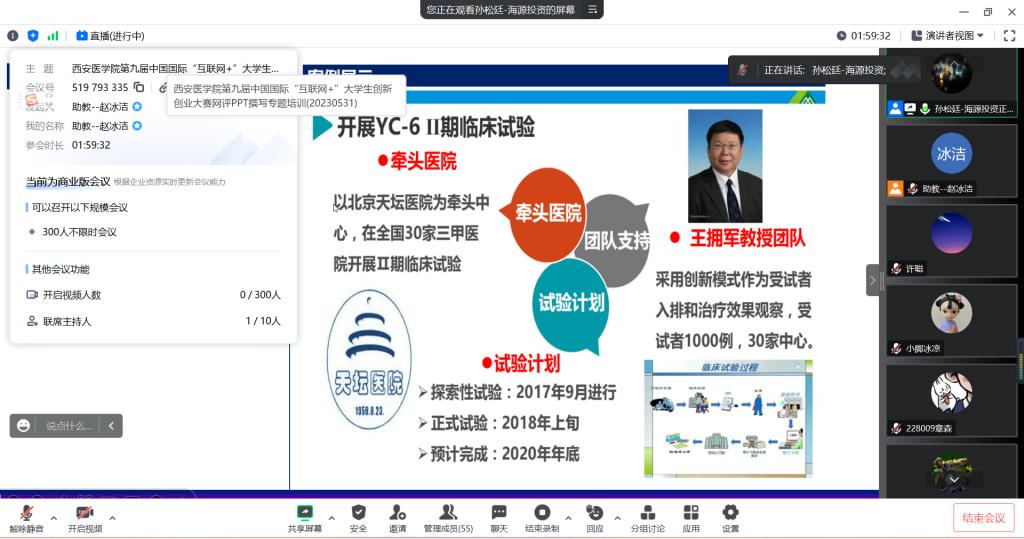This screenshot has height=539, width=1024.
Task: Open the screen-share menu icon in the top banner
Action: pos(593,10)
